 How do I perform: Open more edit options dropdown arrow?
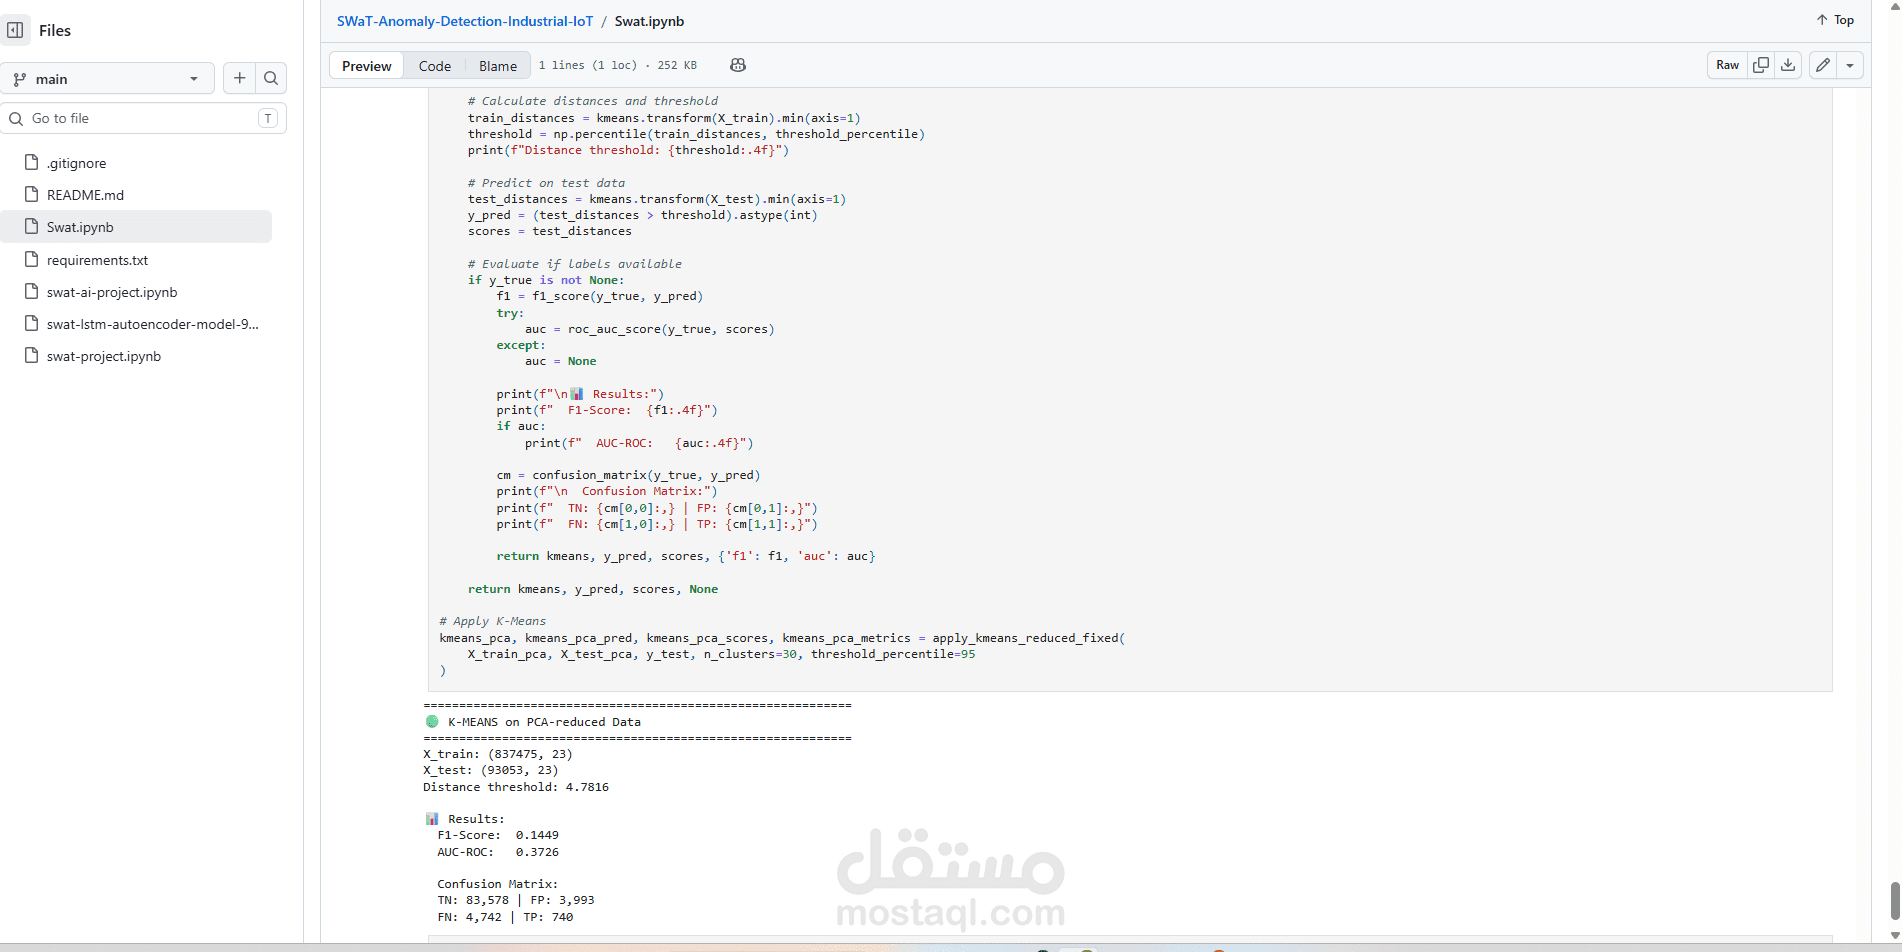[x=1850, y=65]
